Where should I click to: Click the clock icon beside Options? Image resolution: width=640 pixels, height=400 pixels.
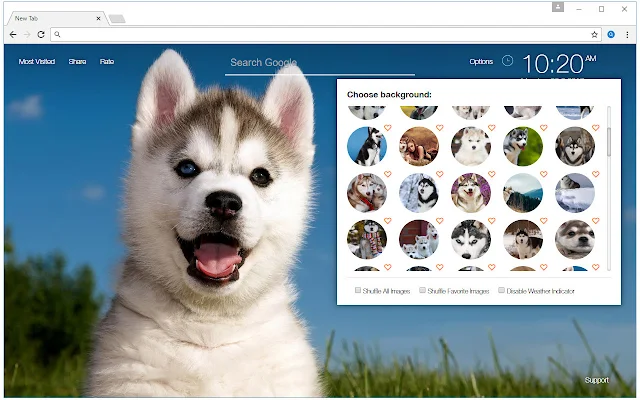click(x=507, y=61)
